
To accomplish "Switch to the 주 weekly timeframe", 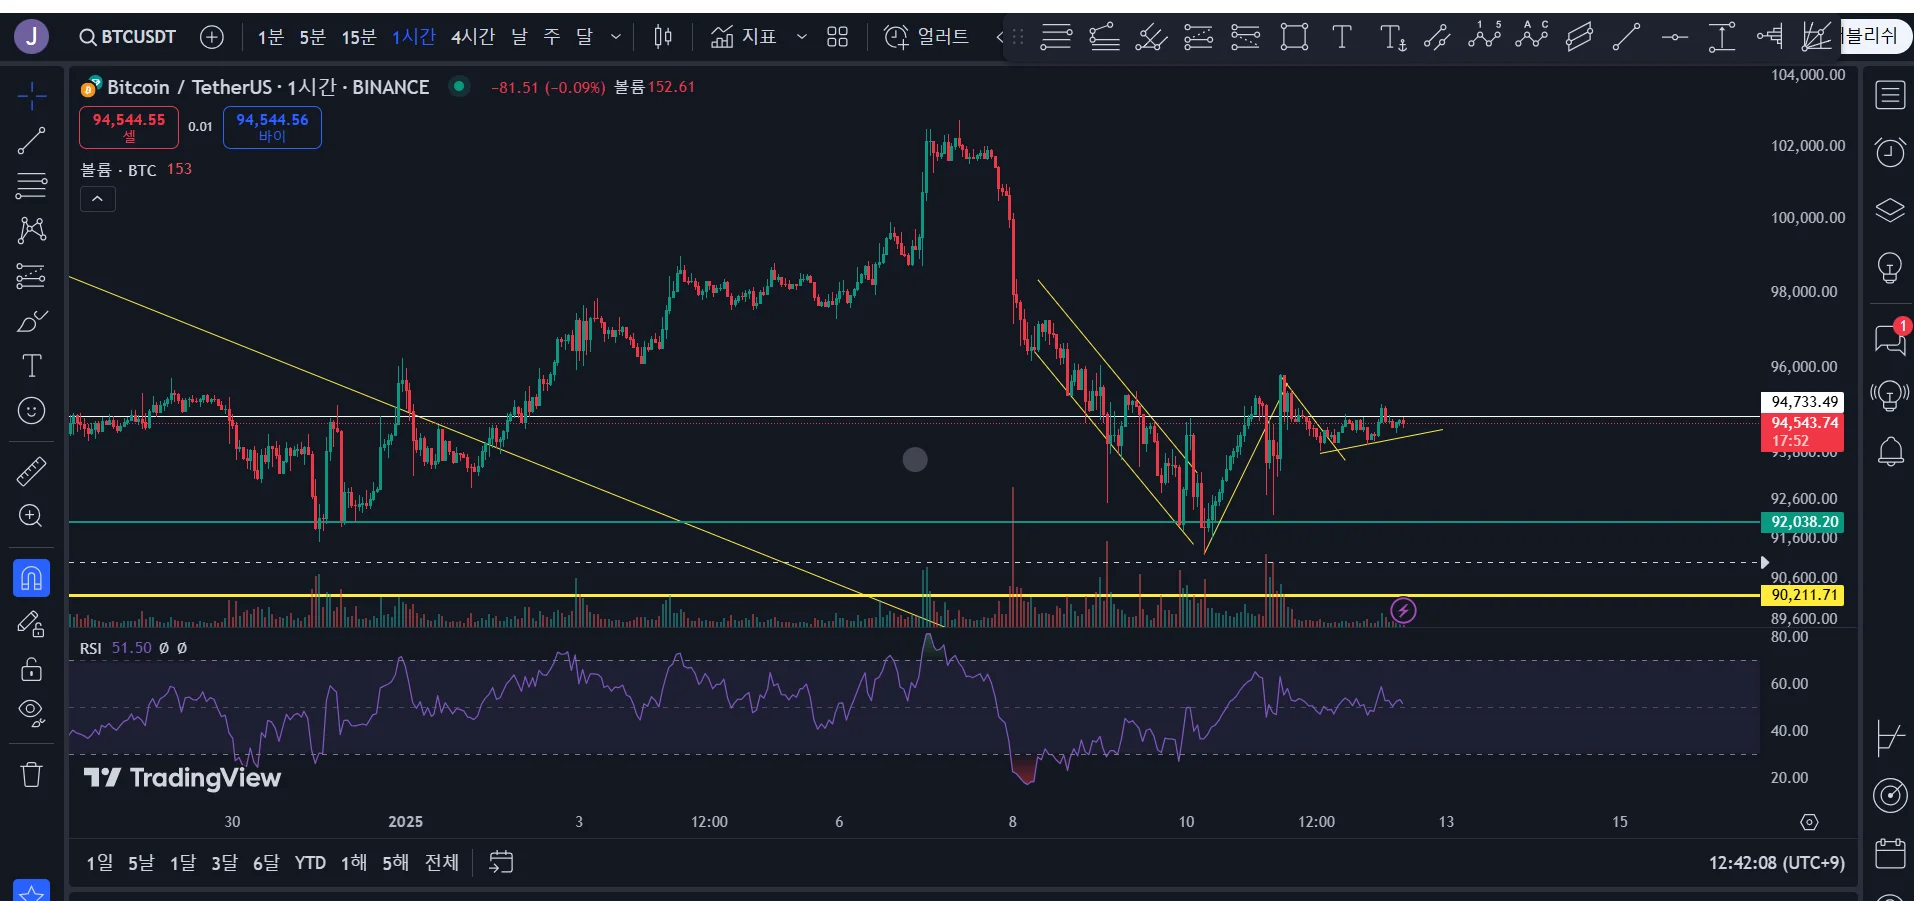I will click(552, 37).
